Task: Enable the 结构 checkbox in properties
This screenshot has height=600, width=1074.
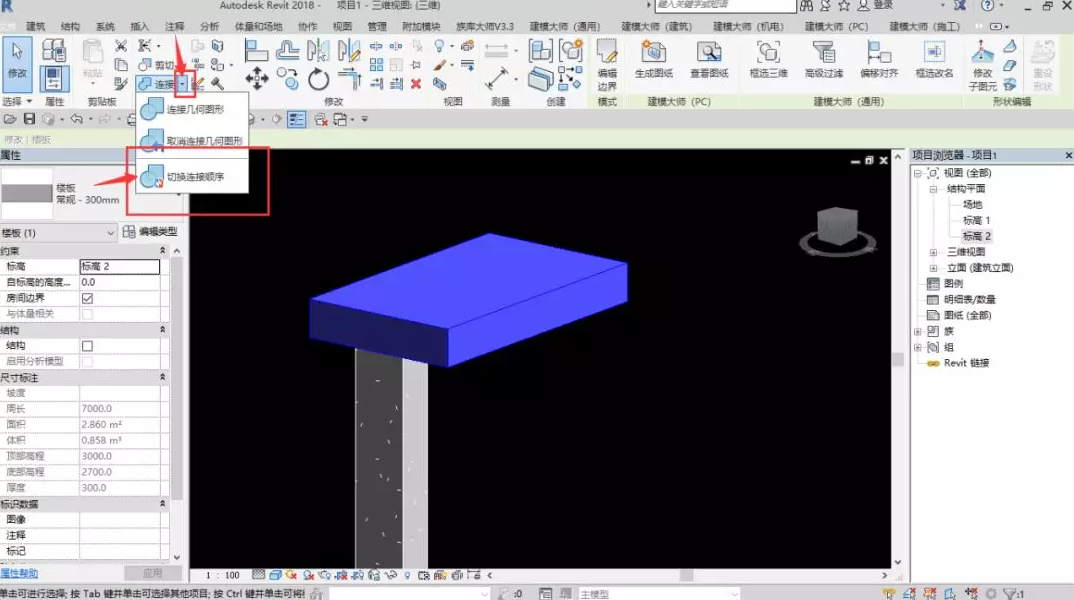Action: pyautogui.click(x=87, y=345)
